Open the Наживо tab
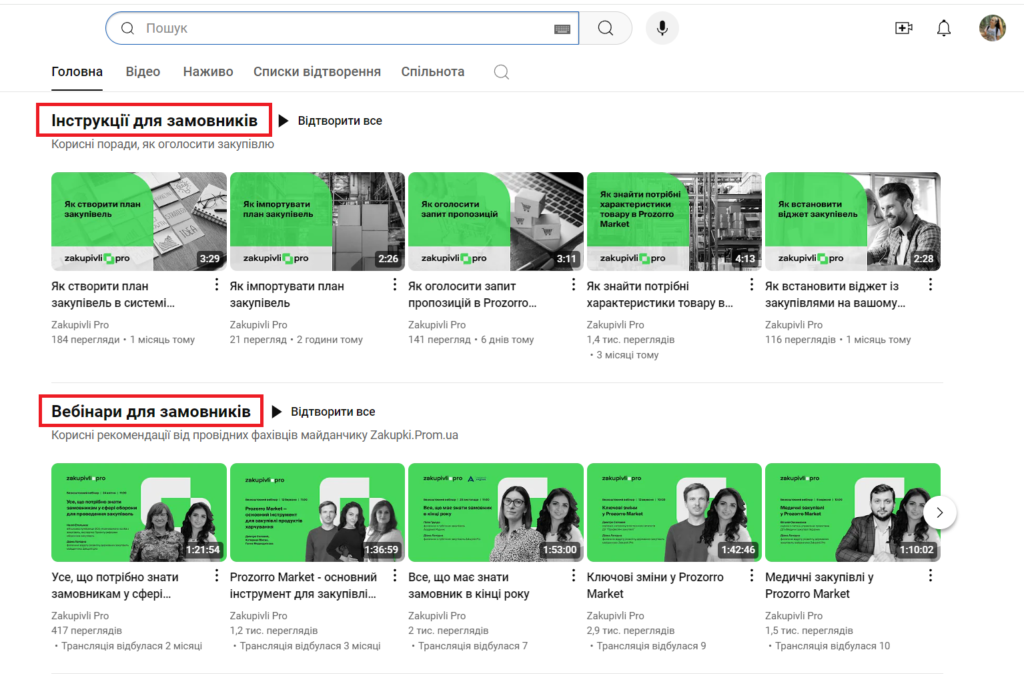Viewport: 1024px width, 674px height. pos(208,72)
